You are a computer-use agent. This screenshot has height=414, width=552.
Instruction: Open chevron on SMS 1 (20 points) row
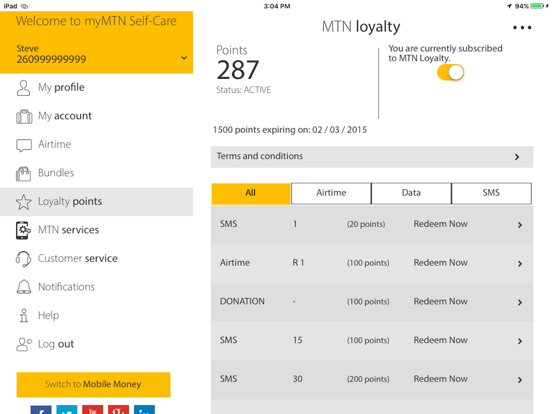point(520,225)
